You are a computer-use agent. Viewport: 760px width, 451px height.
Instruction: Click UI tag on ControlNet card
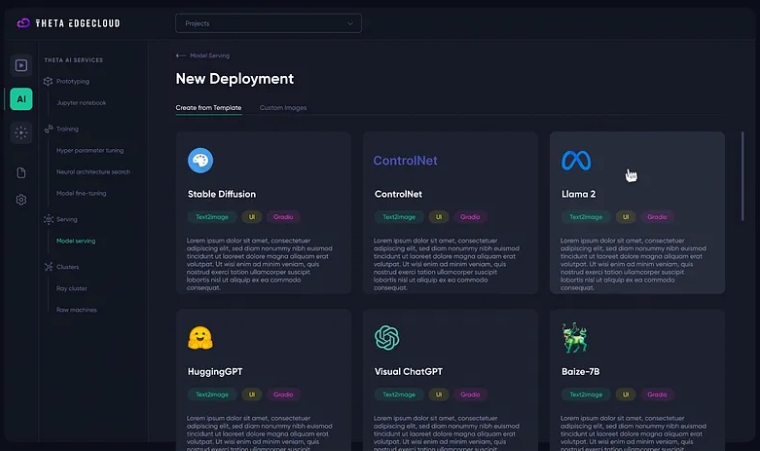(x=439, y=217)
